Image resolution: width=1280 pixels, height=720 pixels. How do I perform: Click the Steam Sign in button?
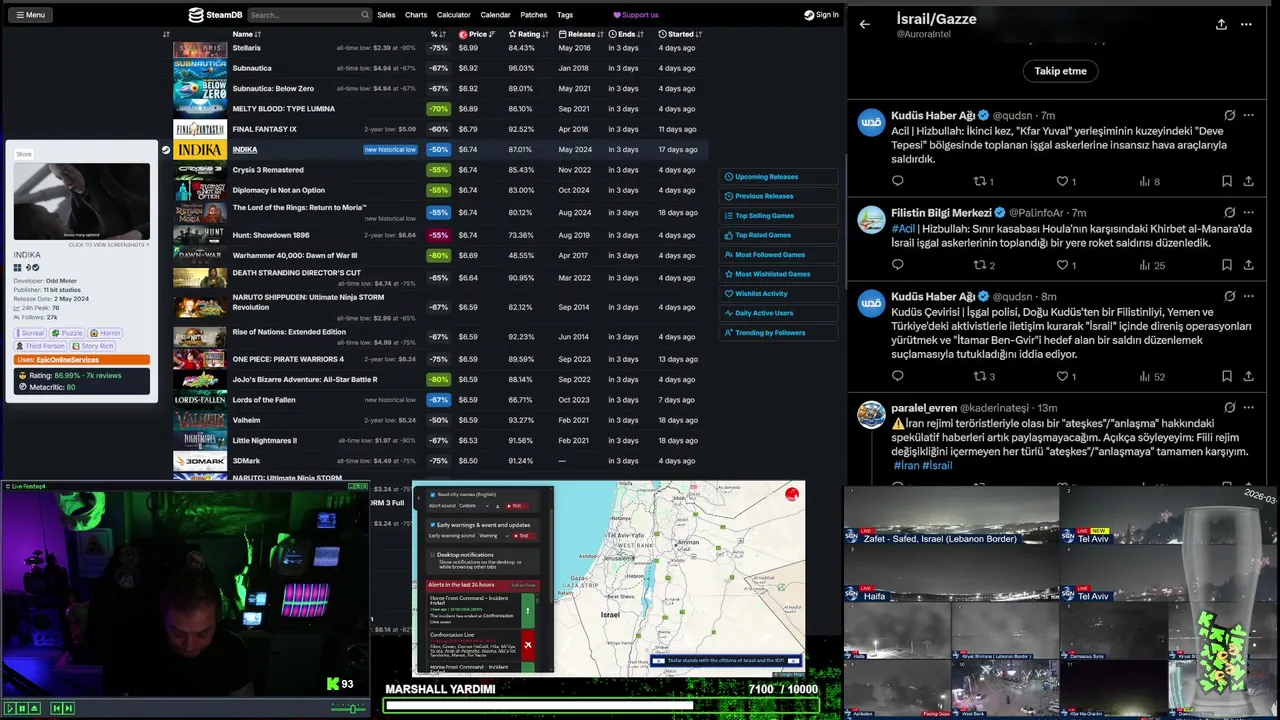(x=821, y=15)
